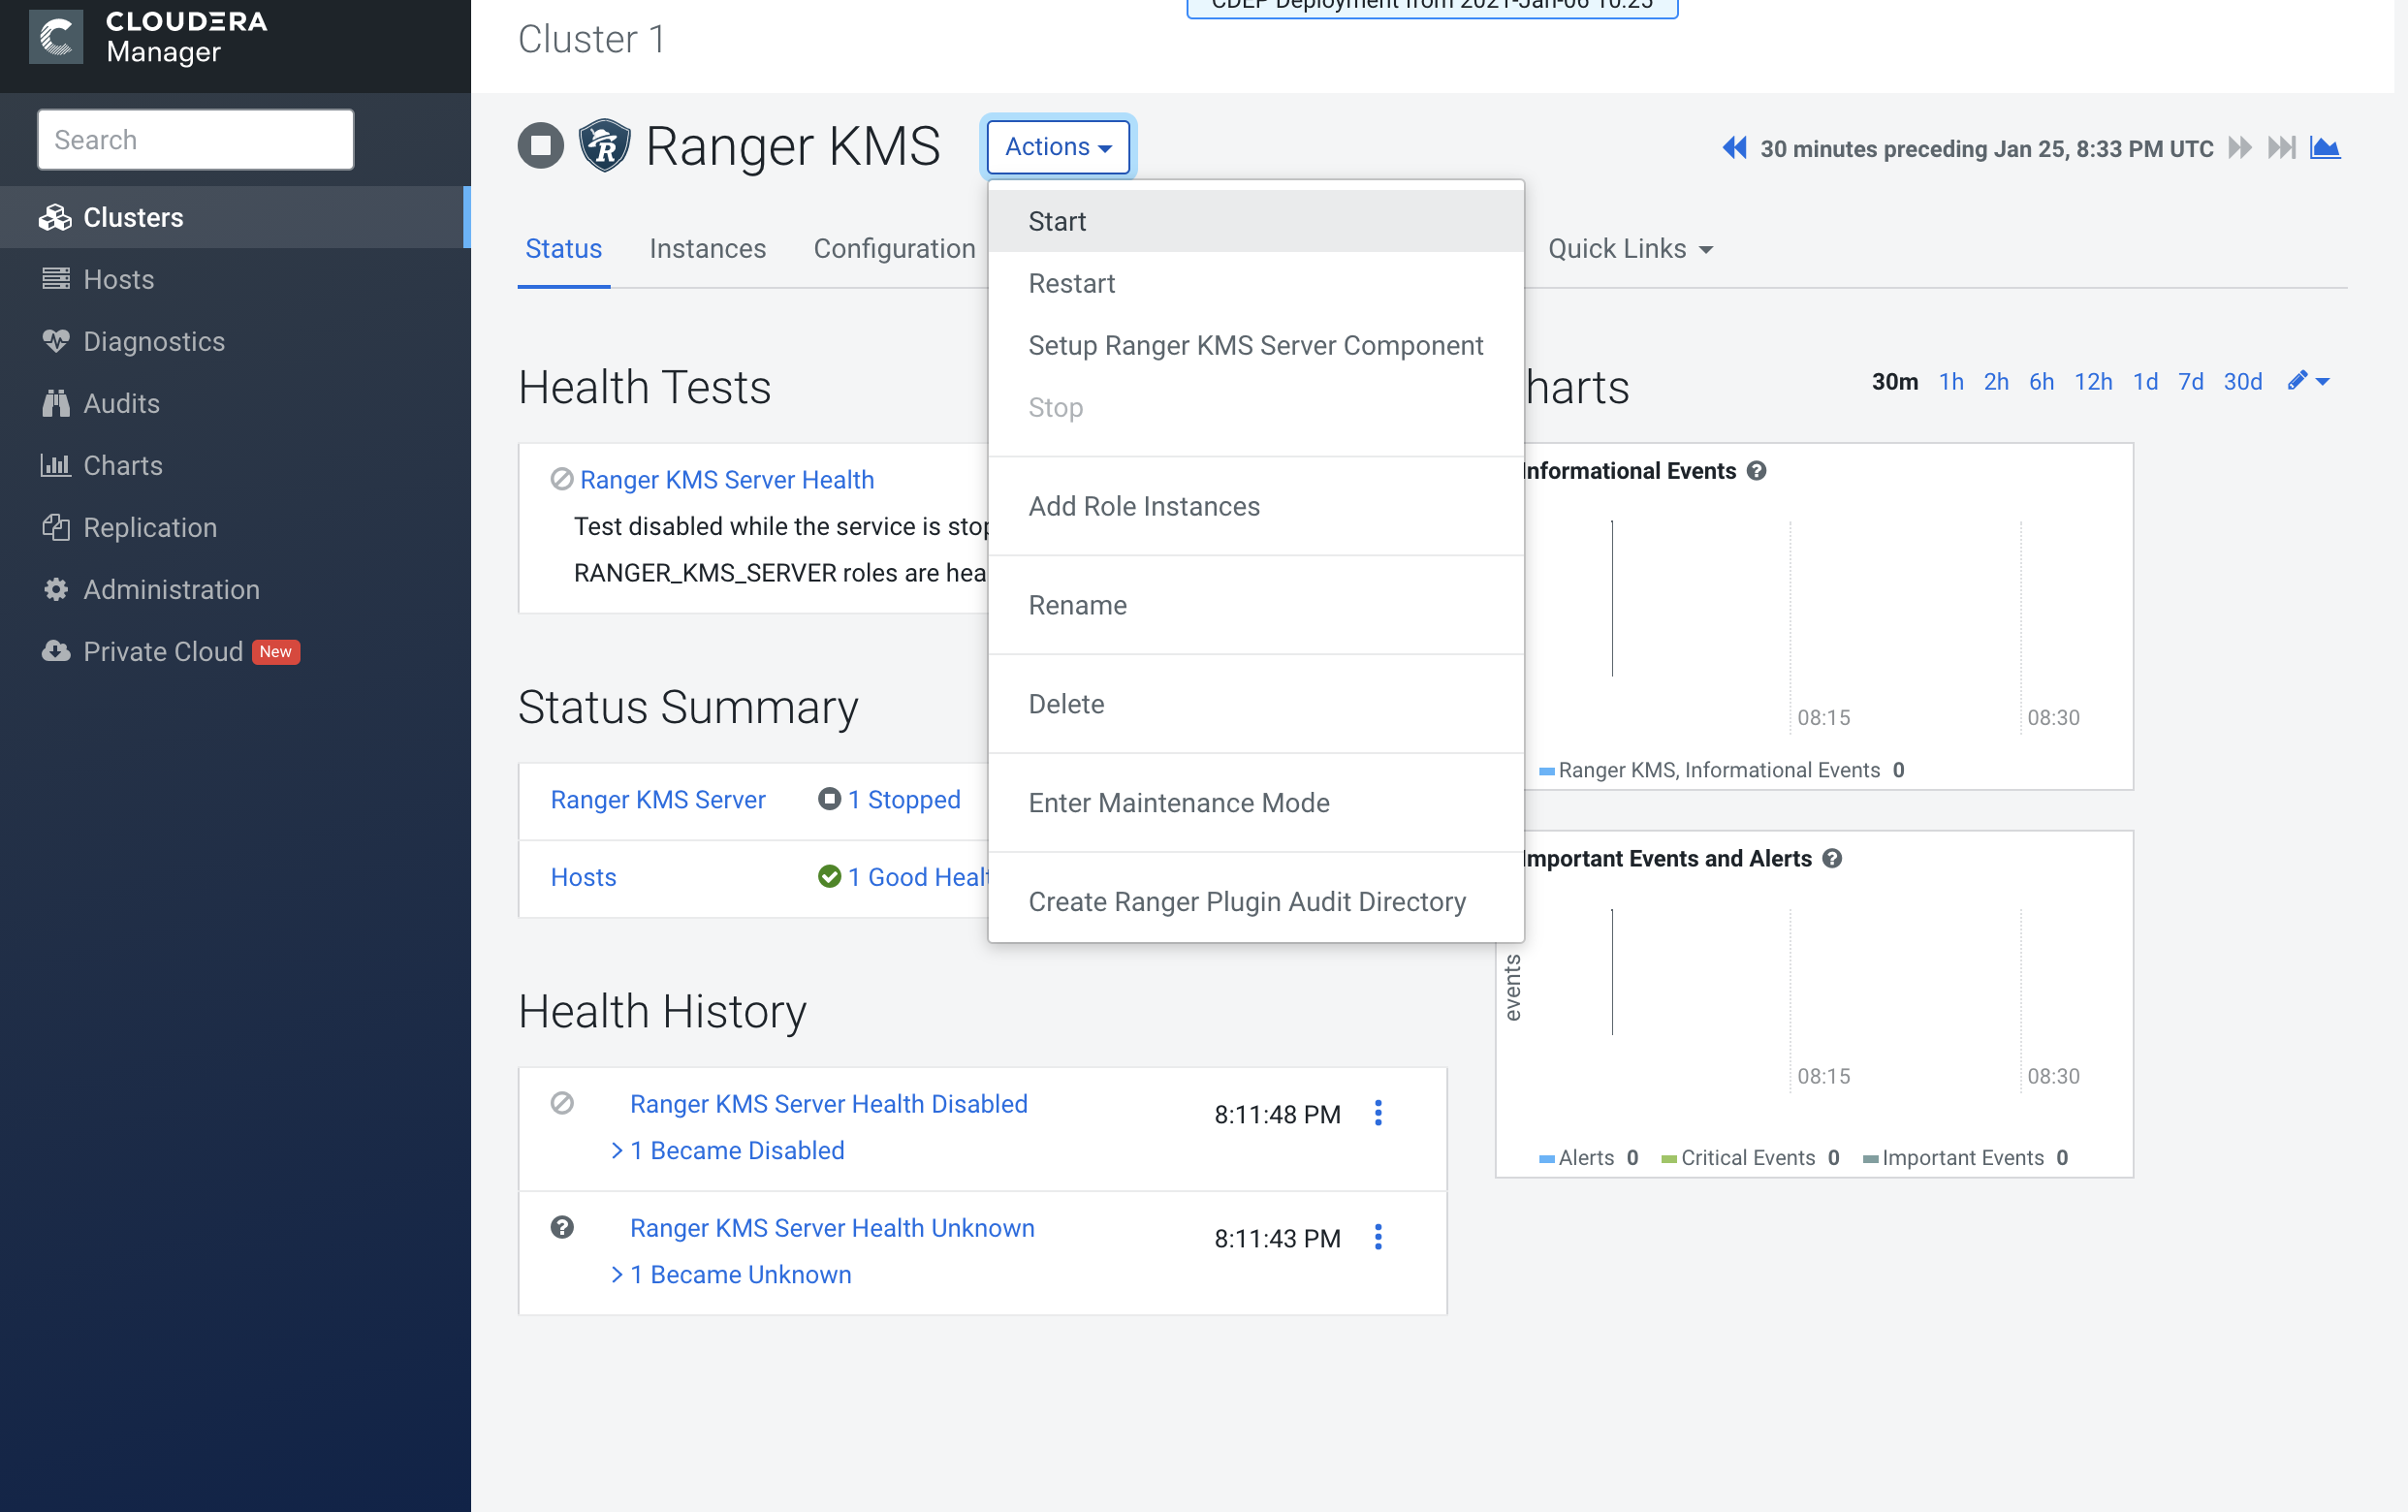Click the Cloudera Manager logo icon
The image size is (2408, 1512).
(56, 37)
